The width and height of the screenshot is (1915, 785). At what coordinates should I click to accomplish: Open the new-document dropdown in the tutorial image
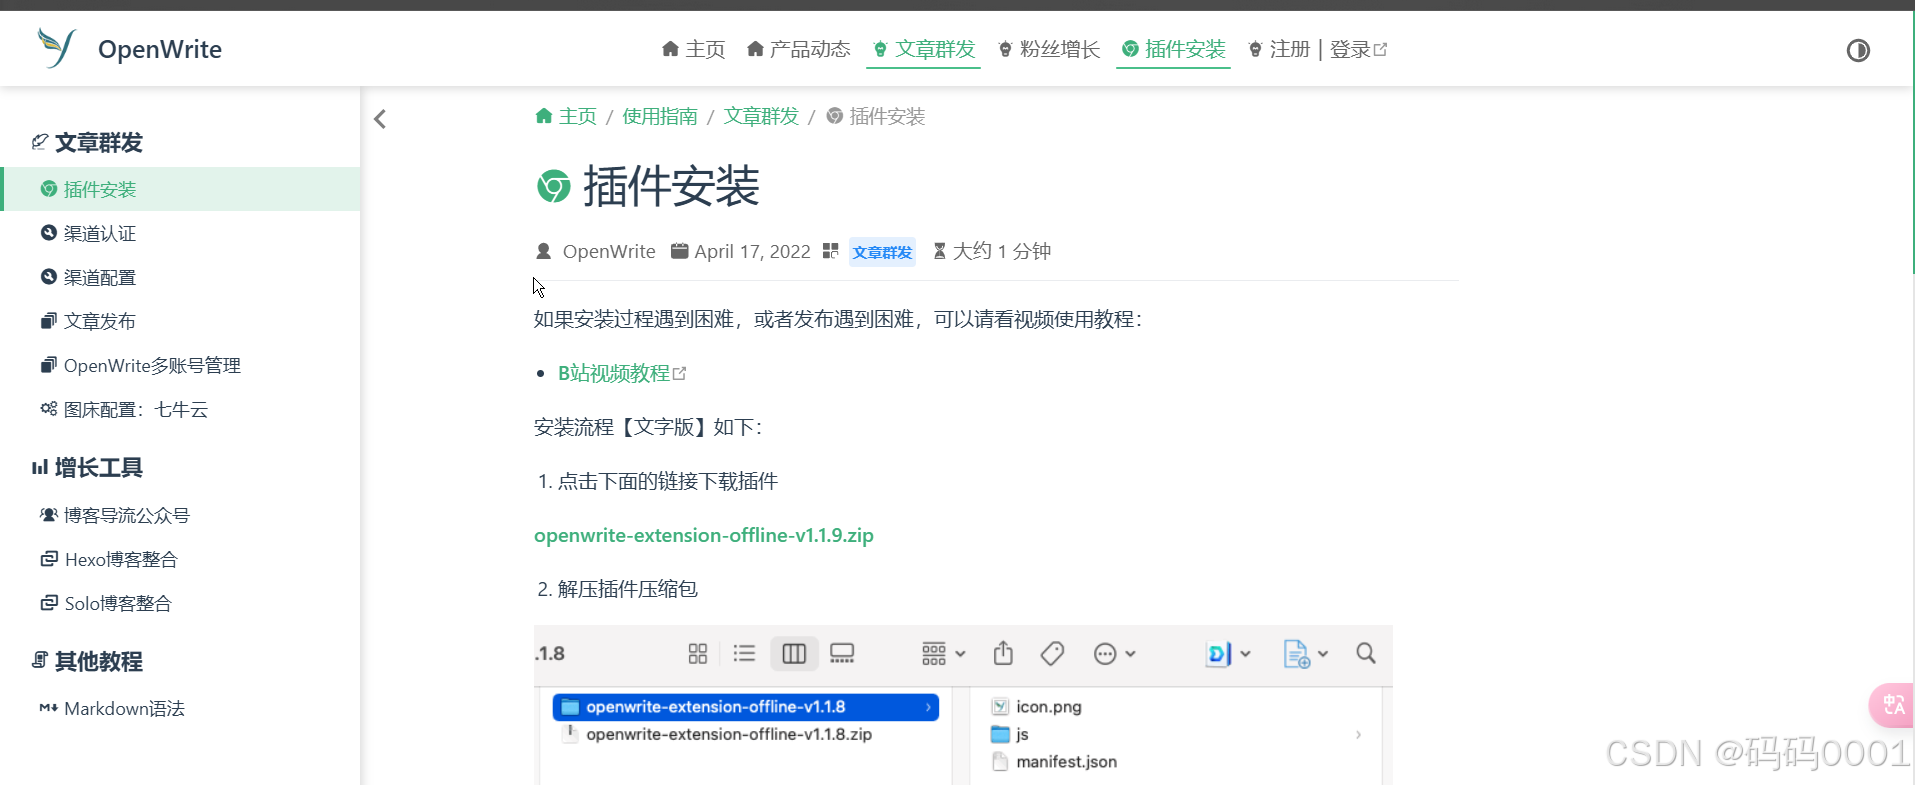1305,654
